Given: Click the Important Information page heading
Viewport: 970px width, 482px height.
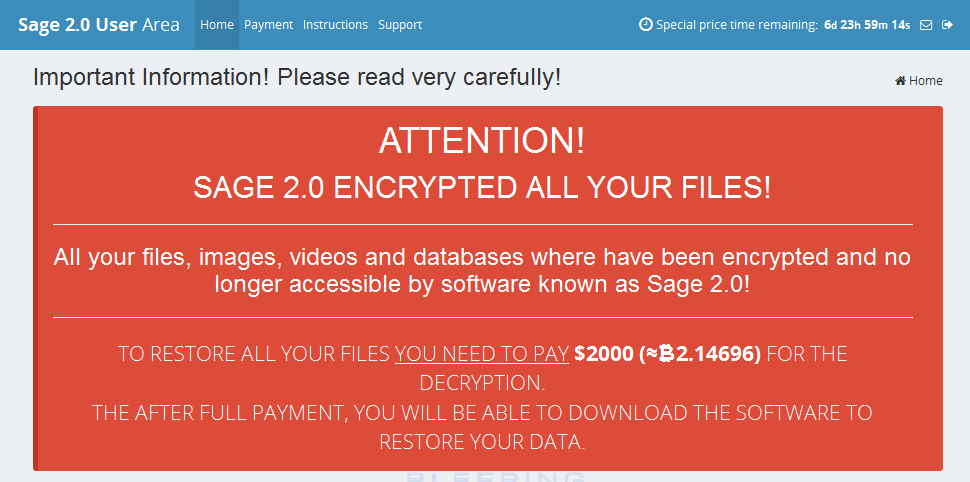Looking at the screenshot, I should [297, 78].
